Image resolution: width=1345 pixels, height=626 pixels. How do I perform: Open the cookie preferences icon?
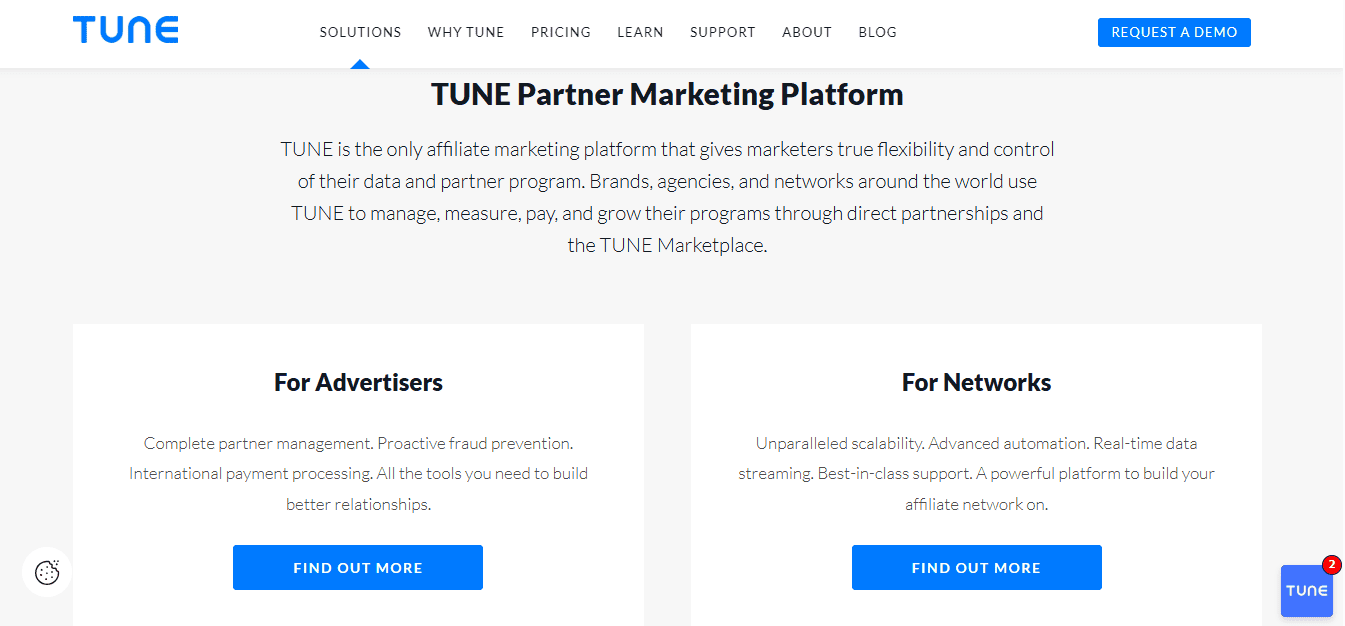47,572
